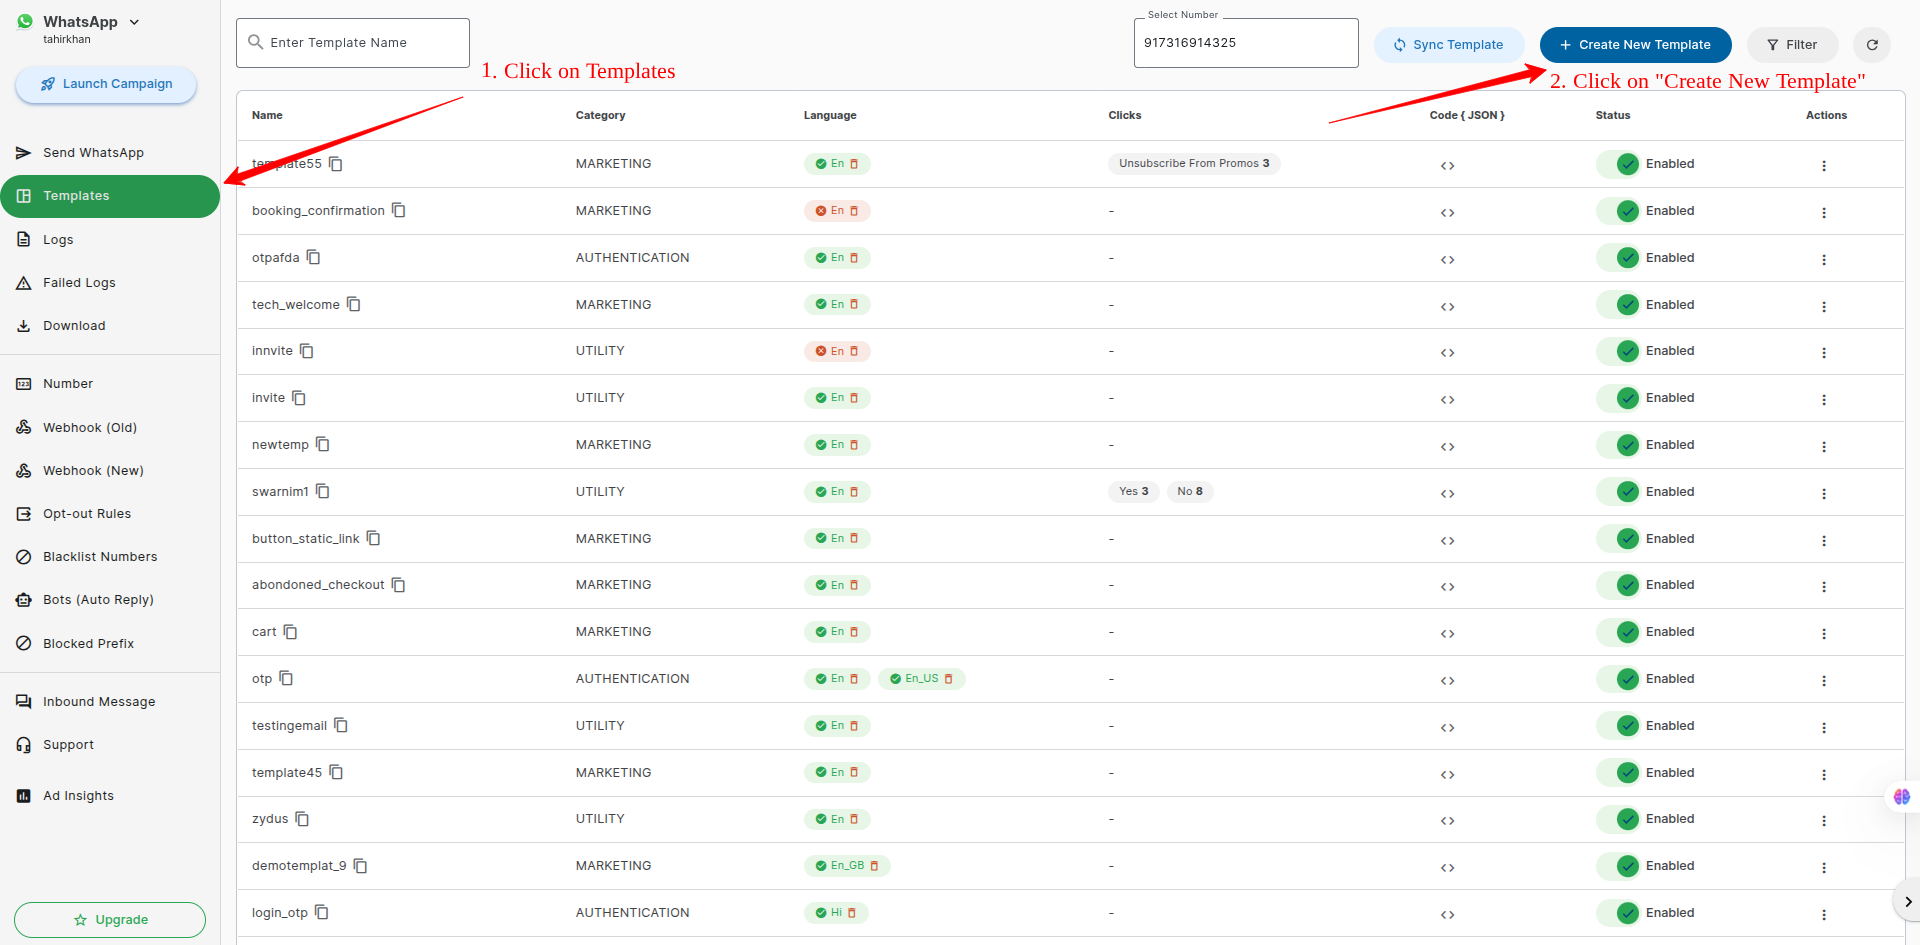1920x945 pixels.
Task: Open actions menu for innvite
Action: click(x=1824, y=353)
